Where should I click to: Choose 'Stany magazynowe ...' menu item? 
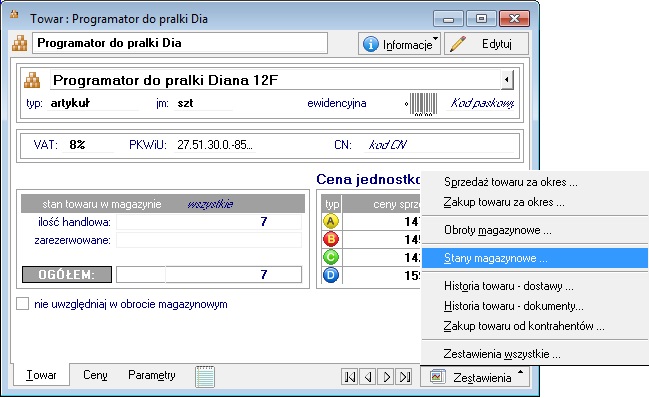[535, 258]
